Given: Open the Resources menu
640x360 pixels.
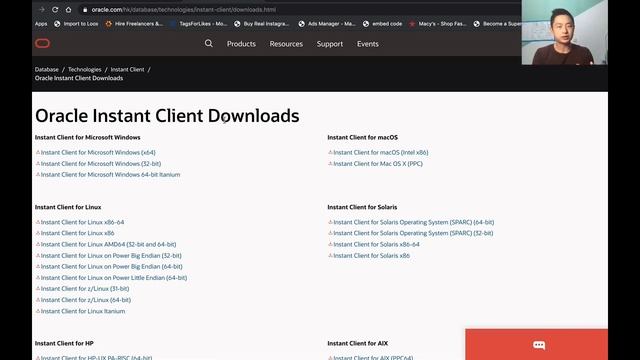Looking at the screenshot, I should pyautogui.click(x=286, y=44).
